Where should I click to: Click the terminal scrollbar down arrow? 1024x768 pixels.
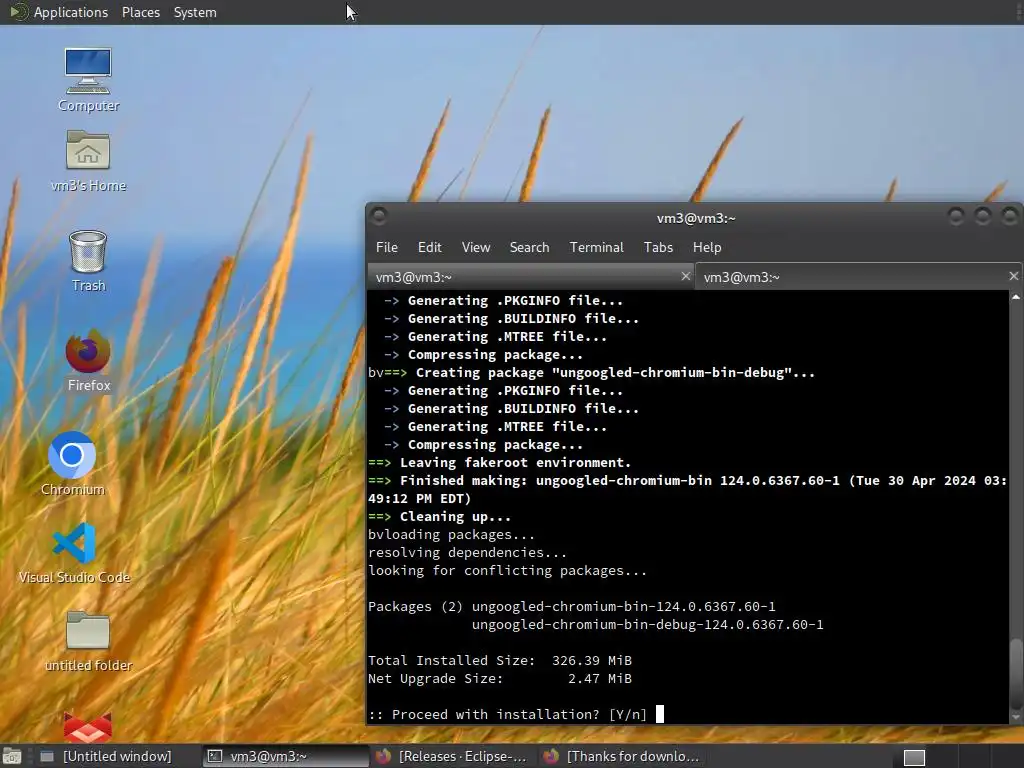tap(1016, 717)
